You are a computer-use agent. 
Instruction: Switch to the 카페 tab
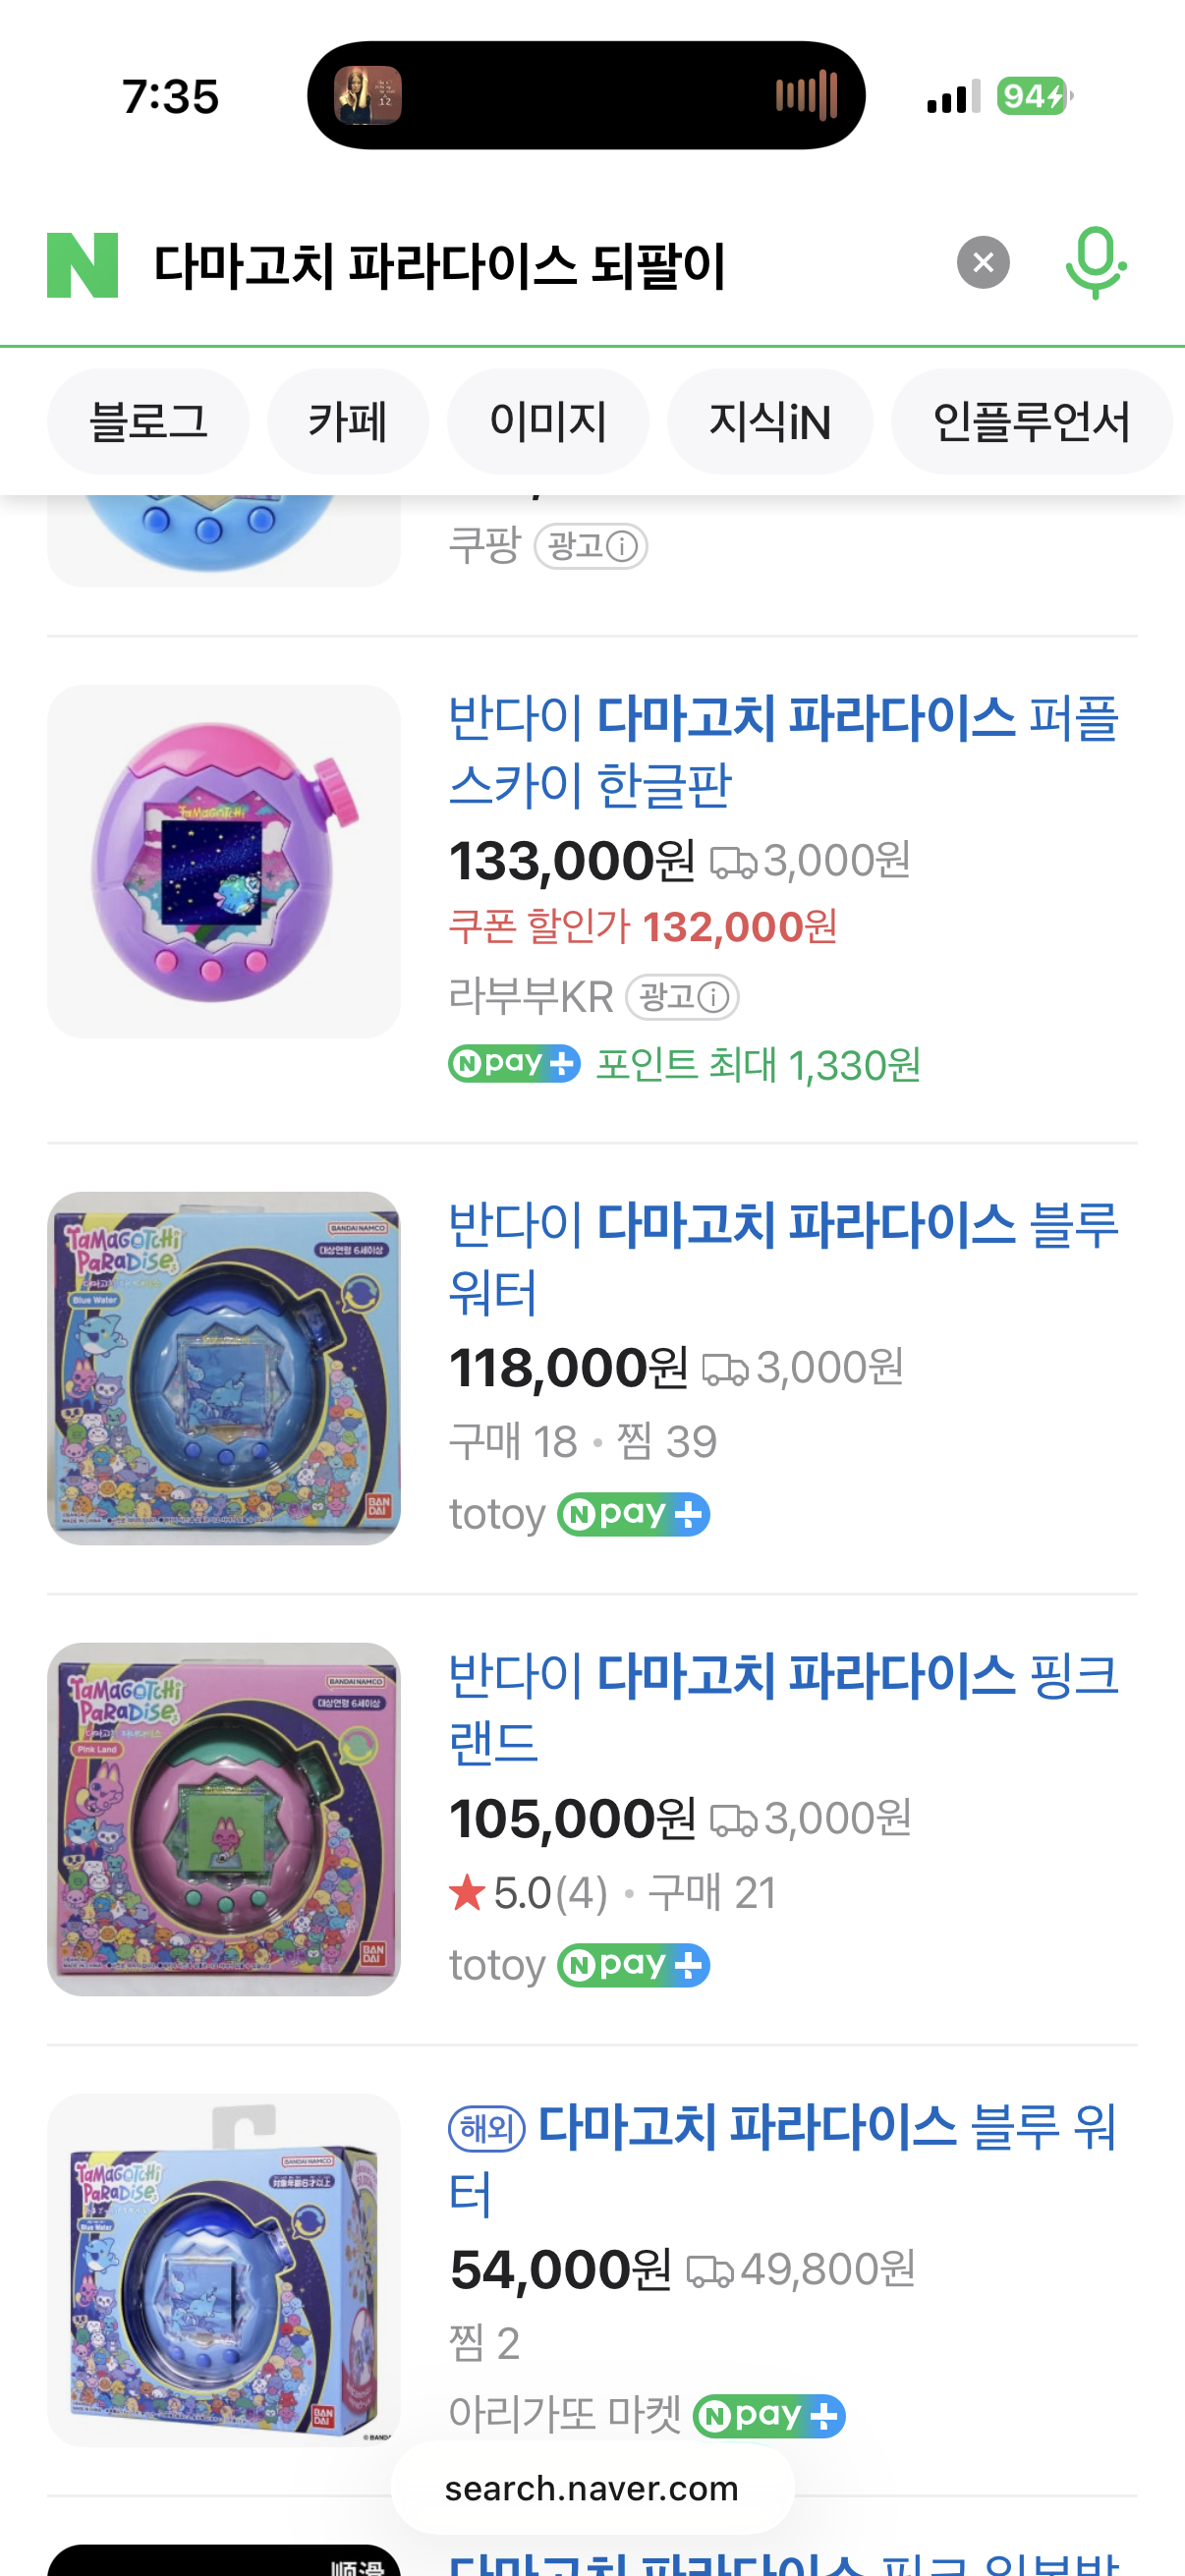click(x=348, y=421)
